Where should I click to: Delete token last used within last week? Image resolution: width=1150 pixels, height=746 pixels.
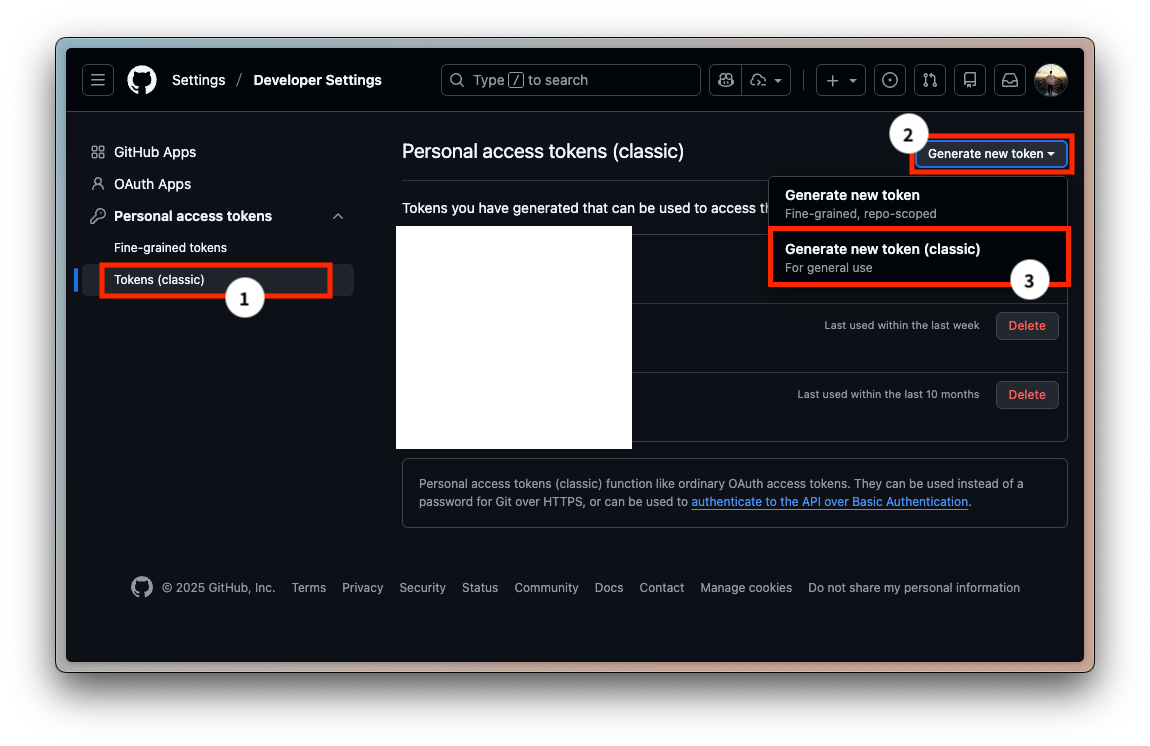click(x=1026, y=326)
